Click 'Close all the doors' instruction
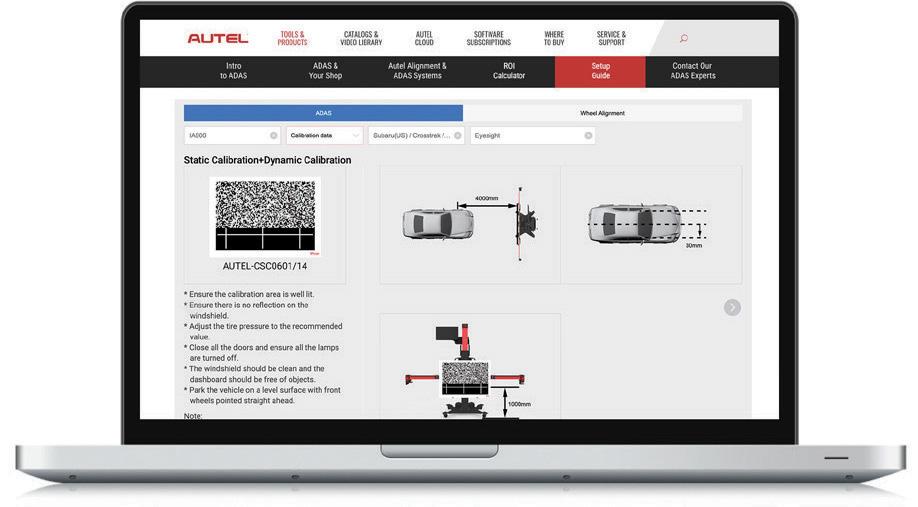Viewport: 918px width, 507px height. pyautogui.click(x=262, y=352)
